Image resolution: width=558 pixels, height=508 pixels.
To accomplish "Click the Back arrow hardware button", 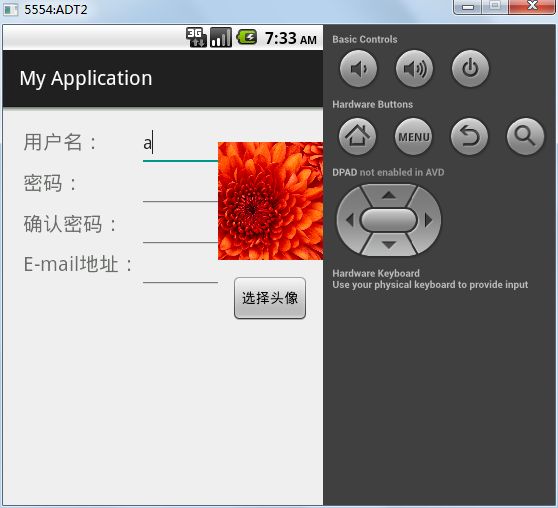I will [x=469, y=136].
